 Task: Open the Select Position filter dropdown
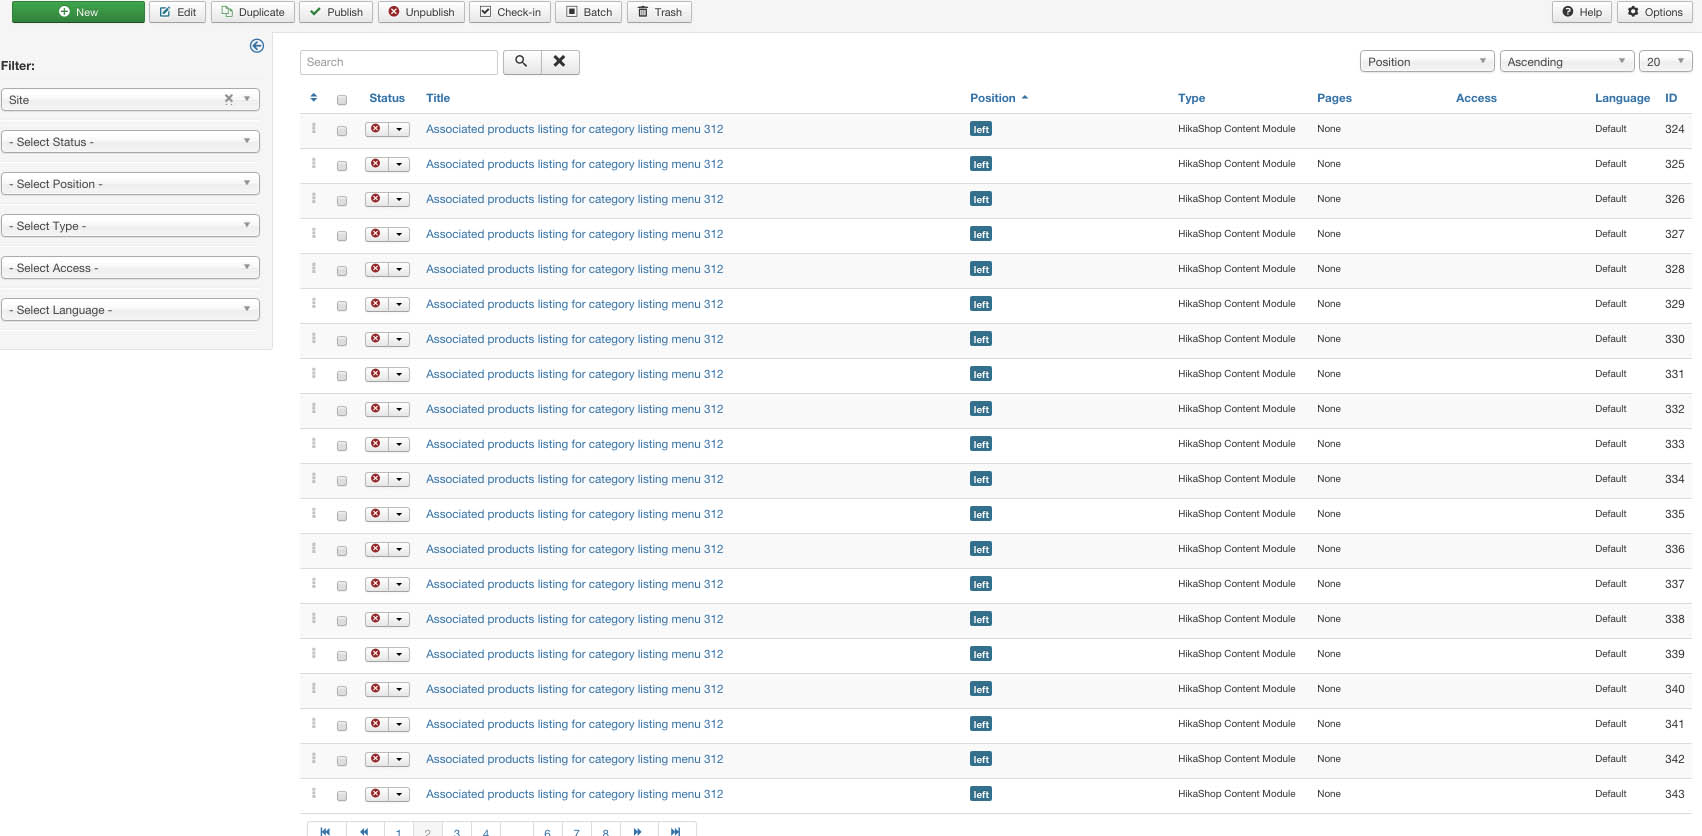click(x=130, y=184)
